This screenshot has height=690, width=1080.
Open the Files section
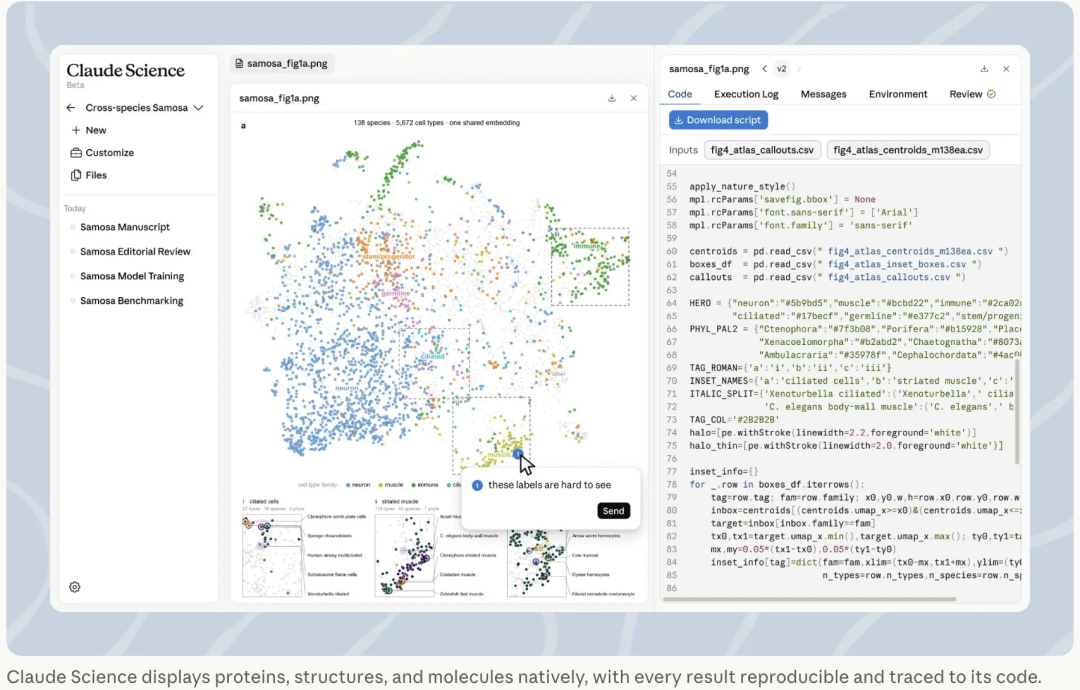[89, 176]
